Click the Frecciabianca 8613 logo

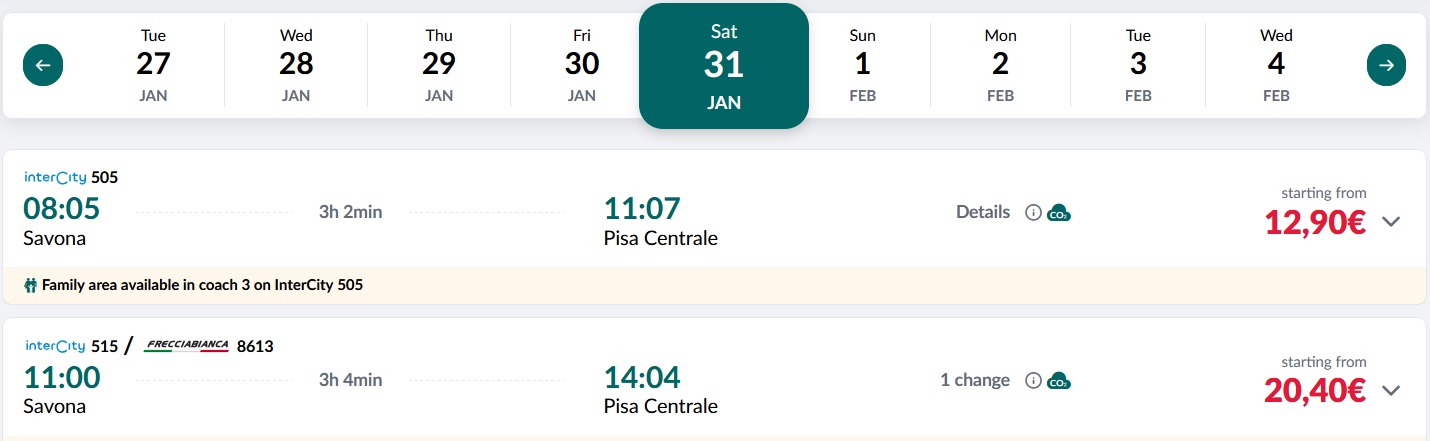pyautogui.click(x=187, y=346)
